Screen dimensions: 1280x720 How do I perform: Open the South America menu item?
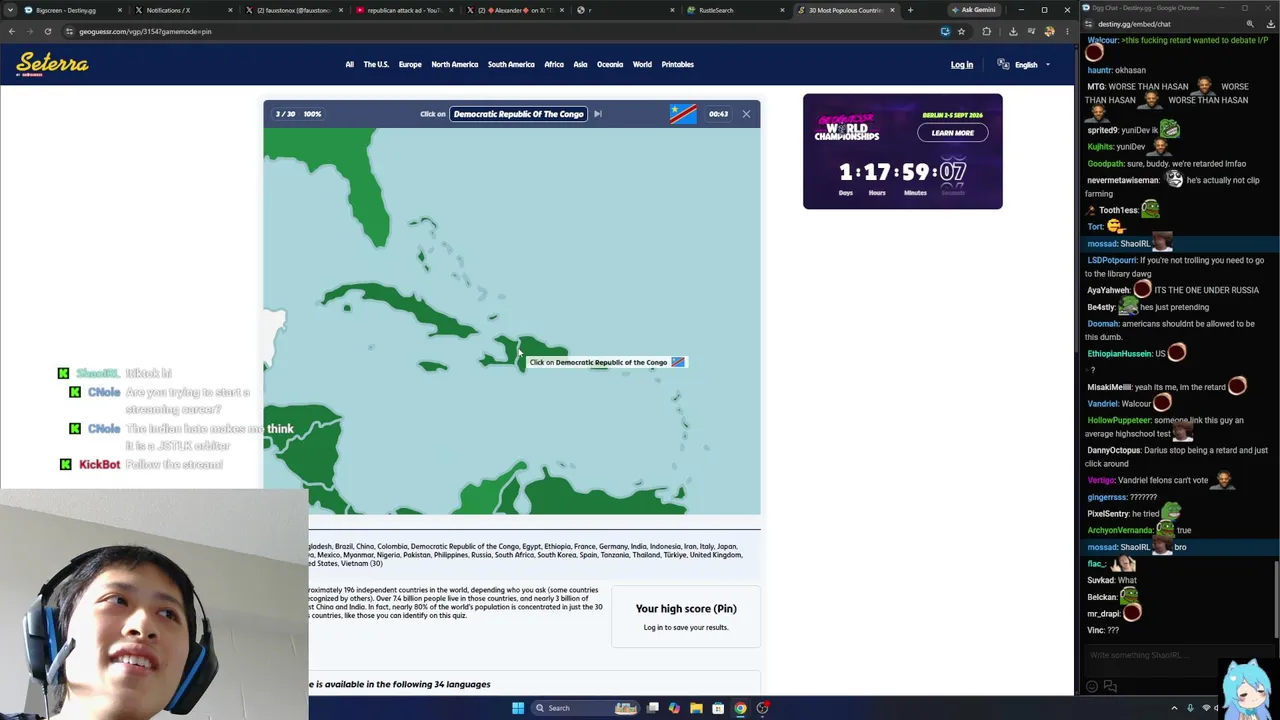pos(511,65)
